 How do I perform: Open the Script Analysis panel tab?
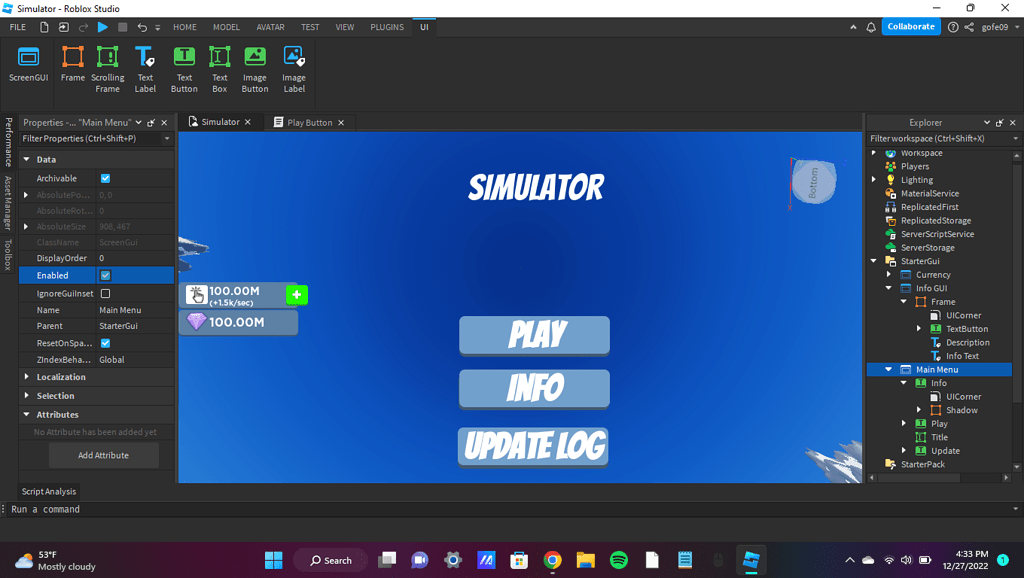[49, 492]
